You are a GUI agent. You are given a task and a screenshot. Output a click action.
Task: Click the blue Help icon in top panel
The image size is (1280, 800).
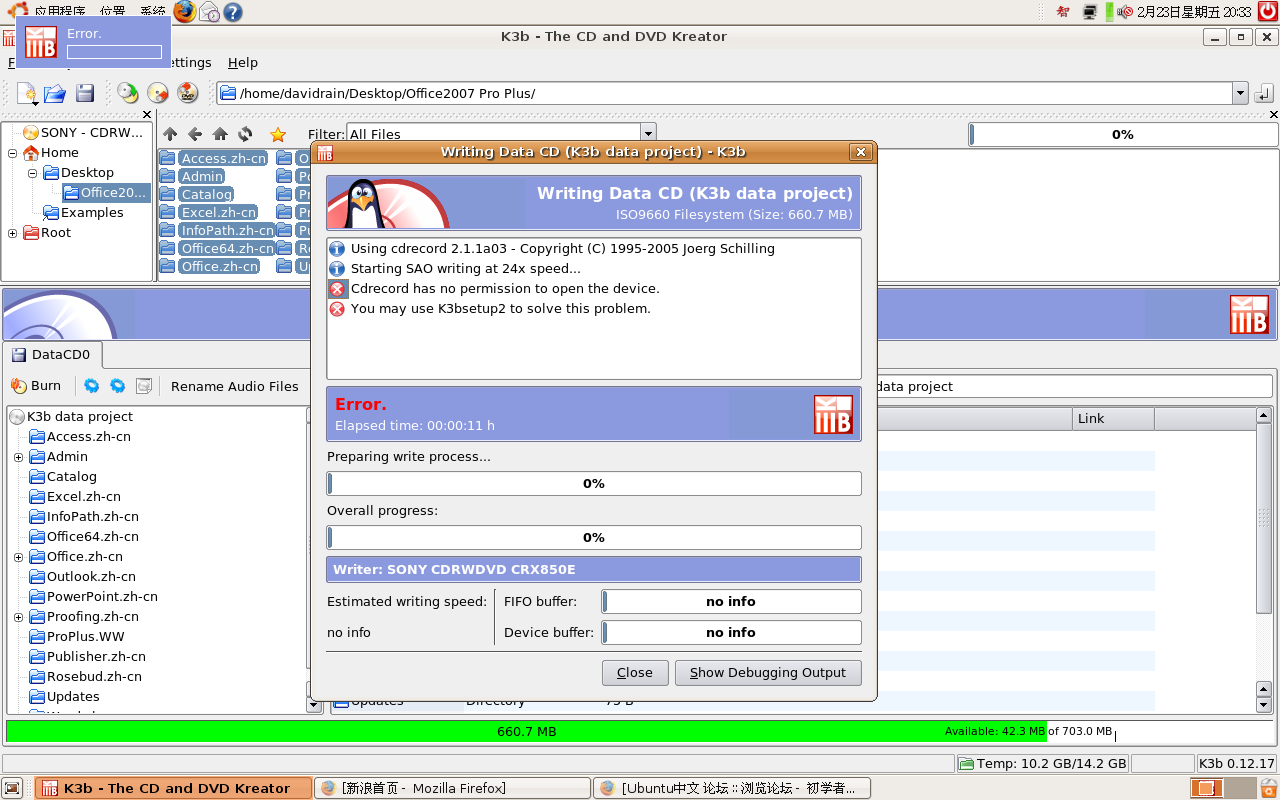coord(232,12)
